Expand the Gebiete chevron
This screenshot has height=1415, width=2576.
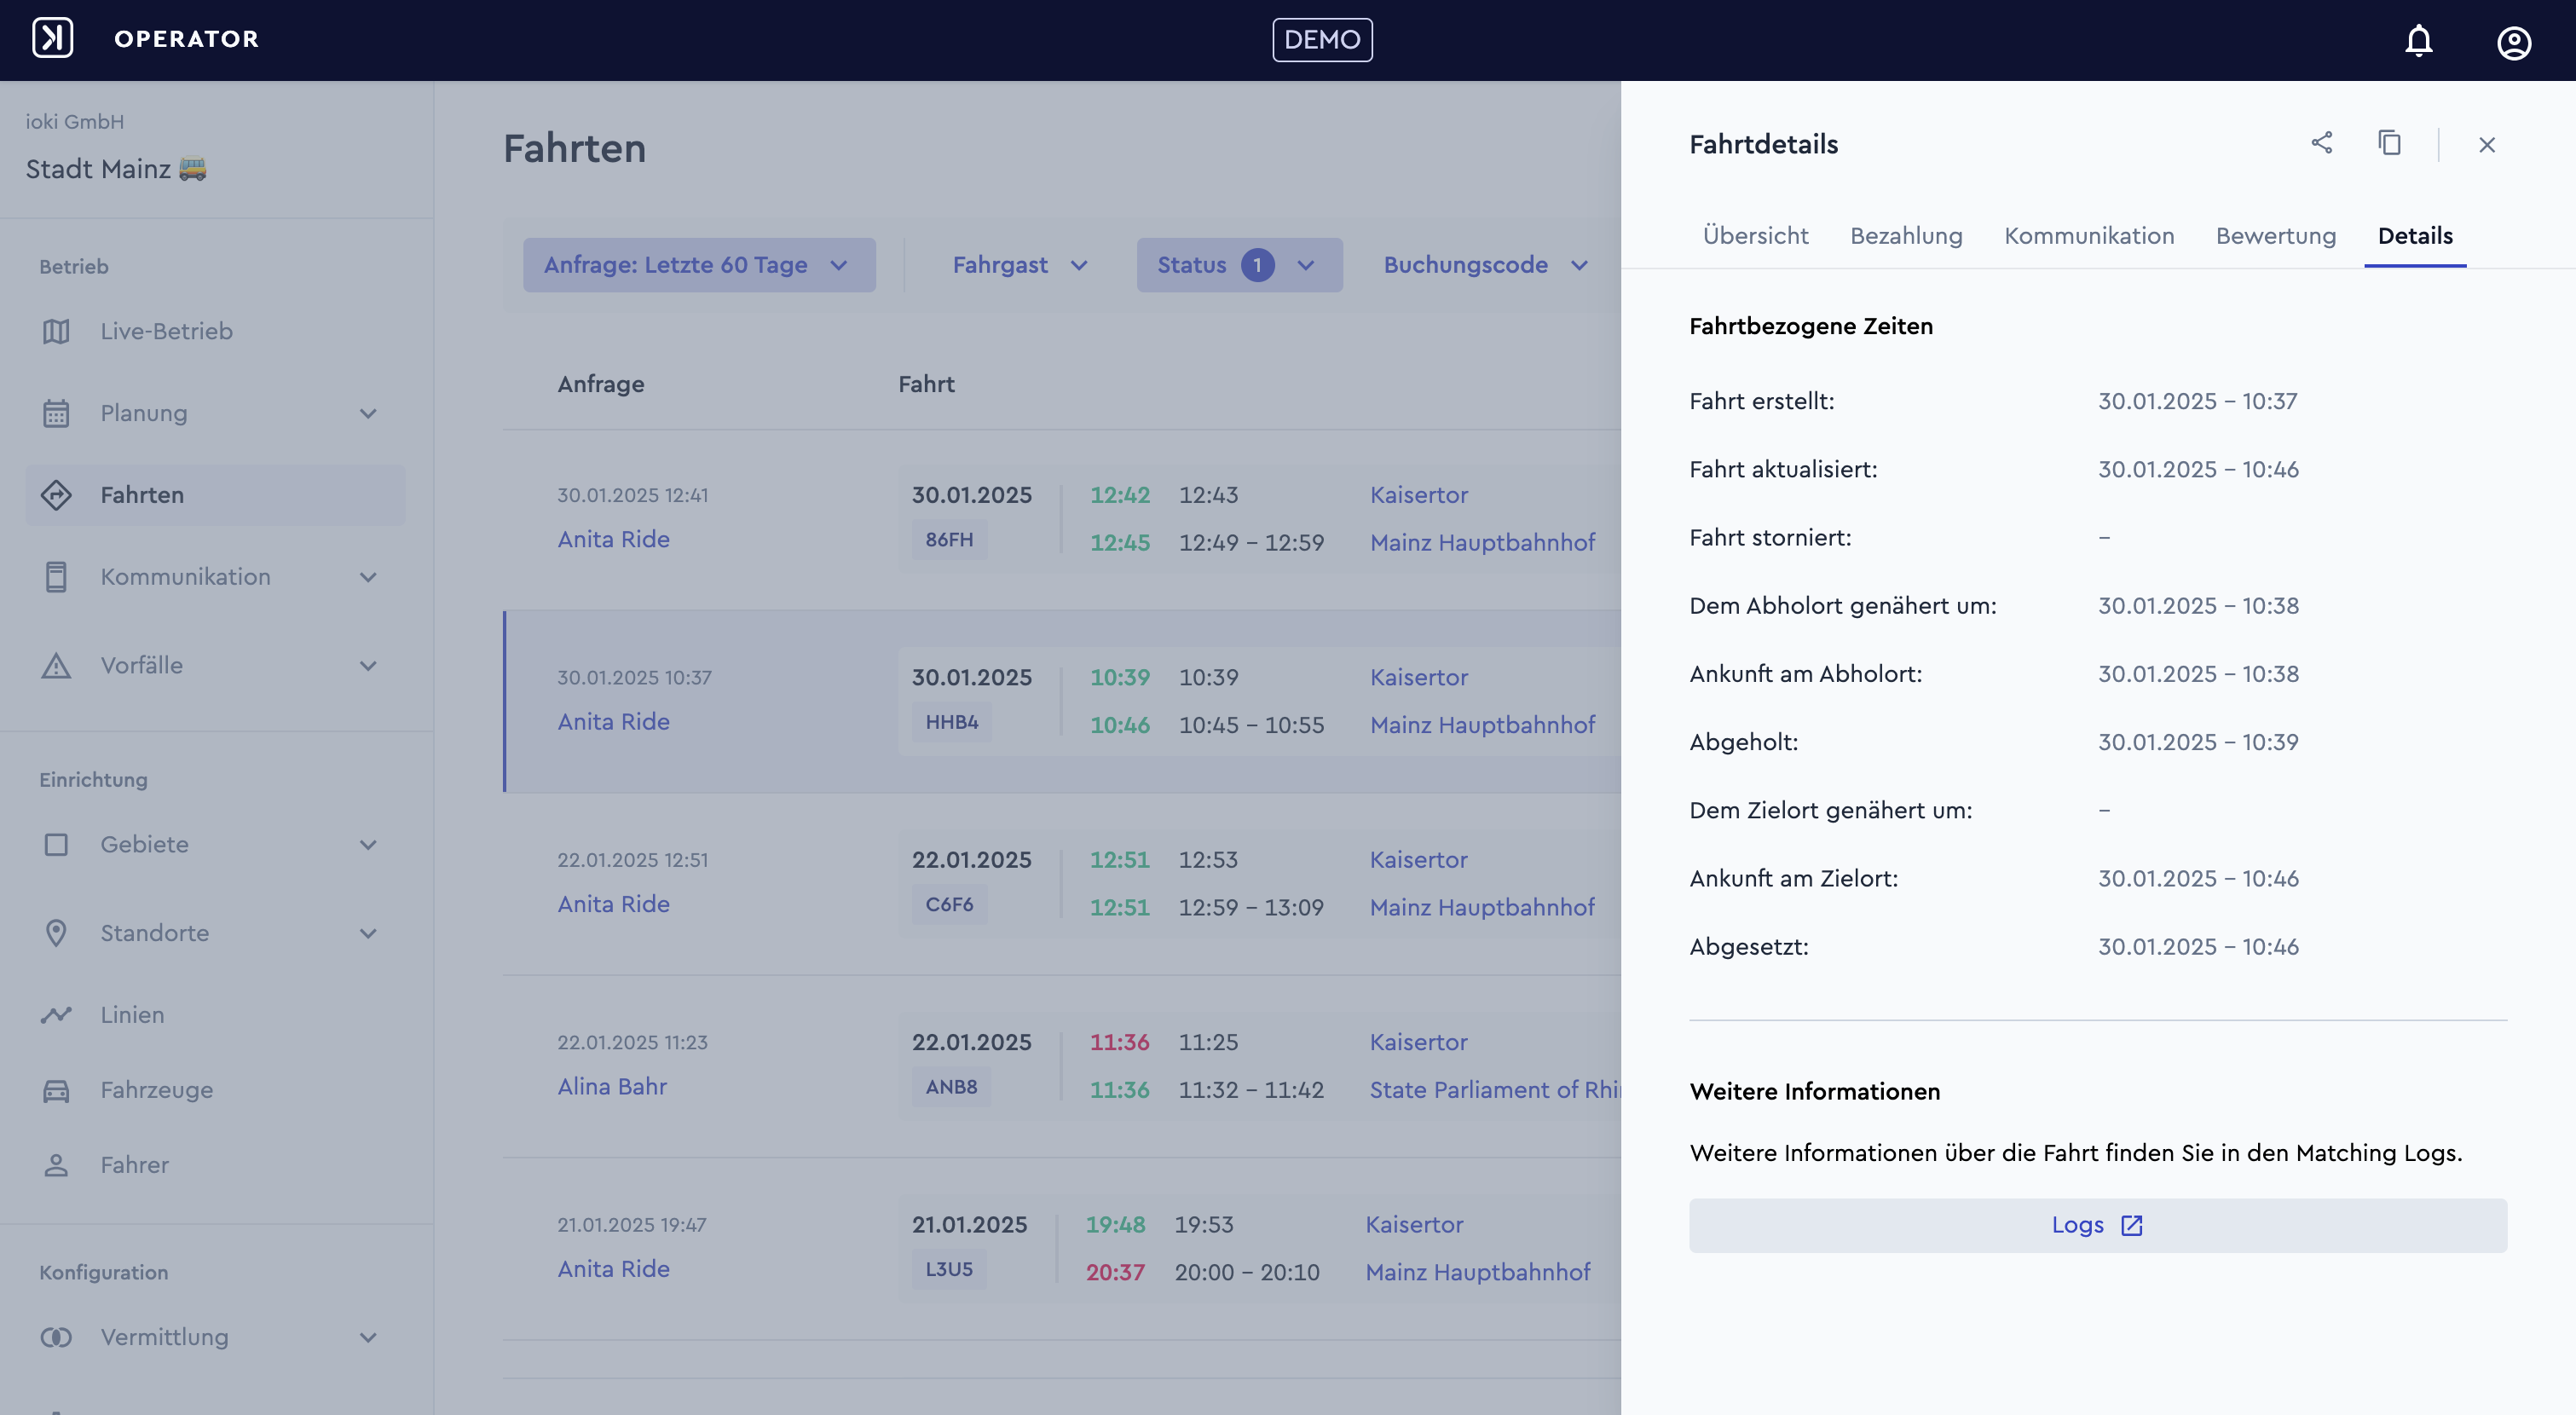(x=368, y=844)
